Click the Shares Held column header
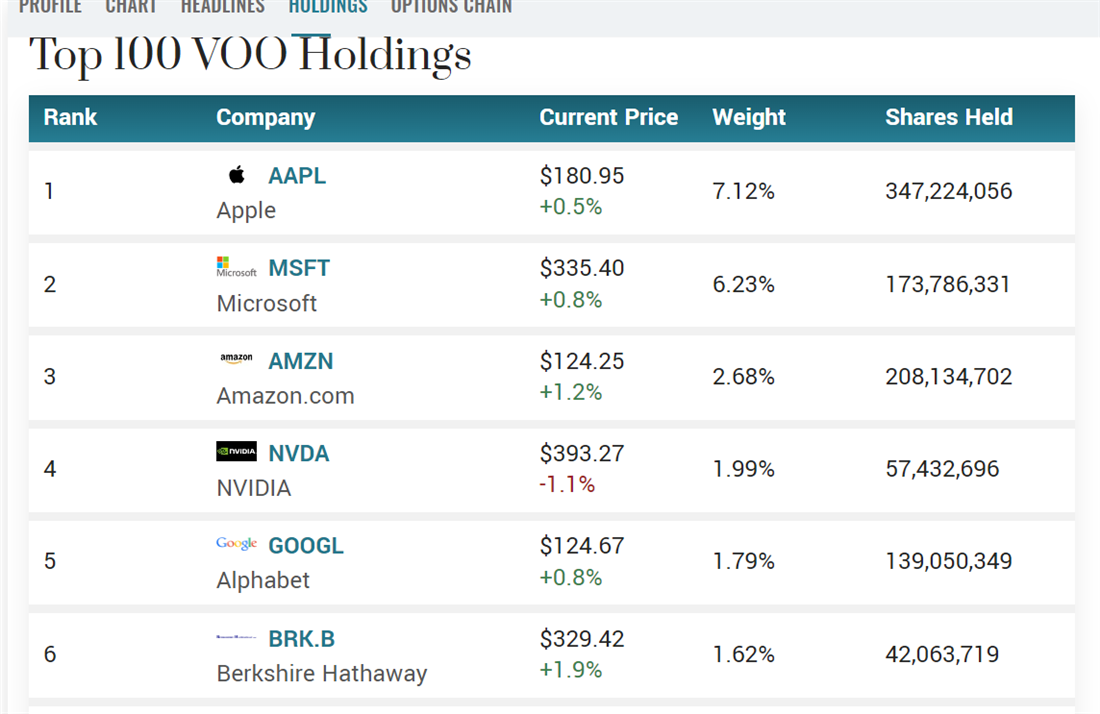 pos(949,117)
